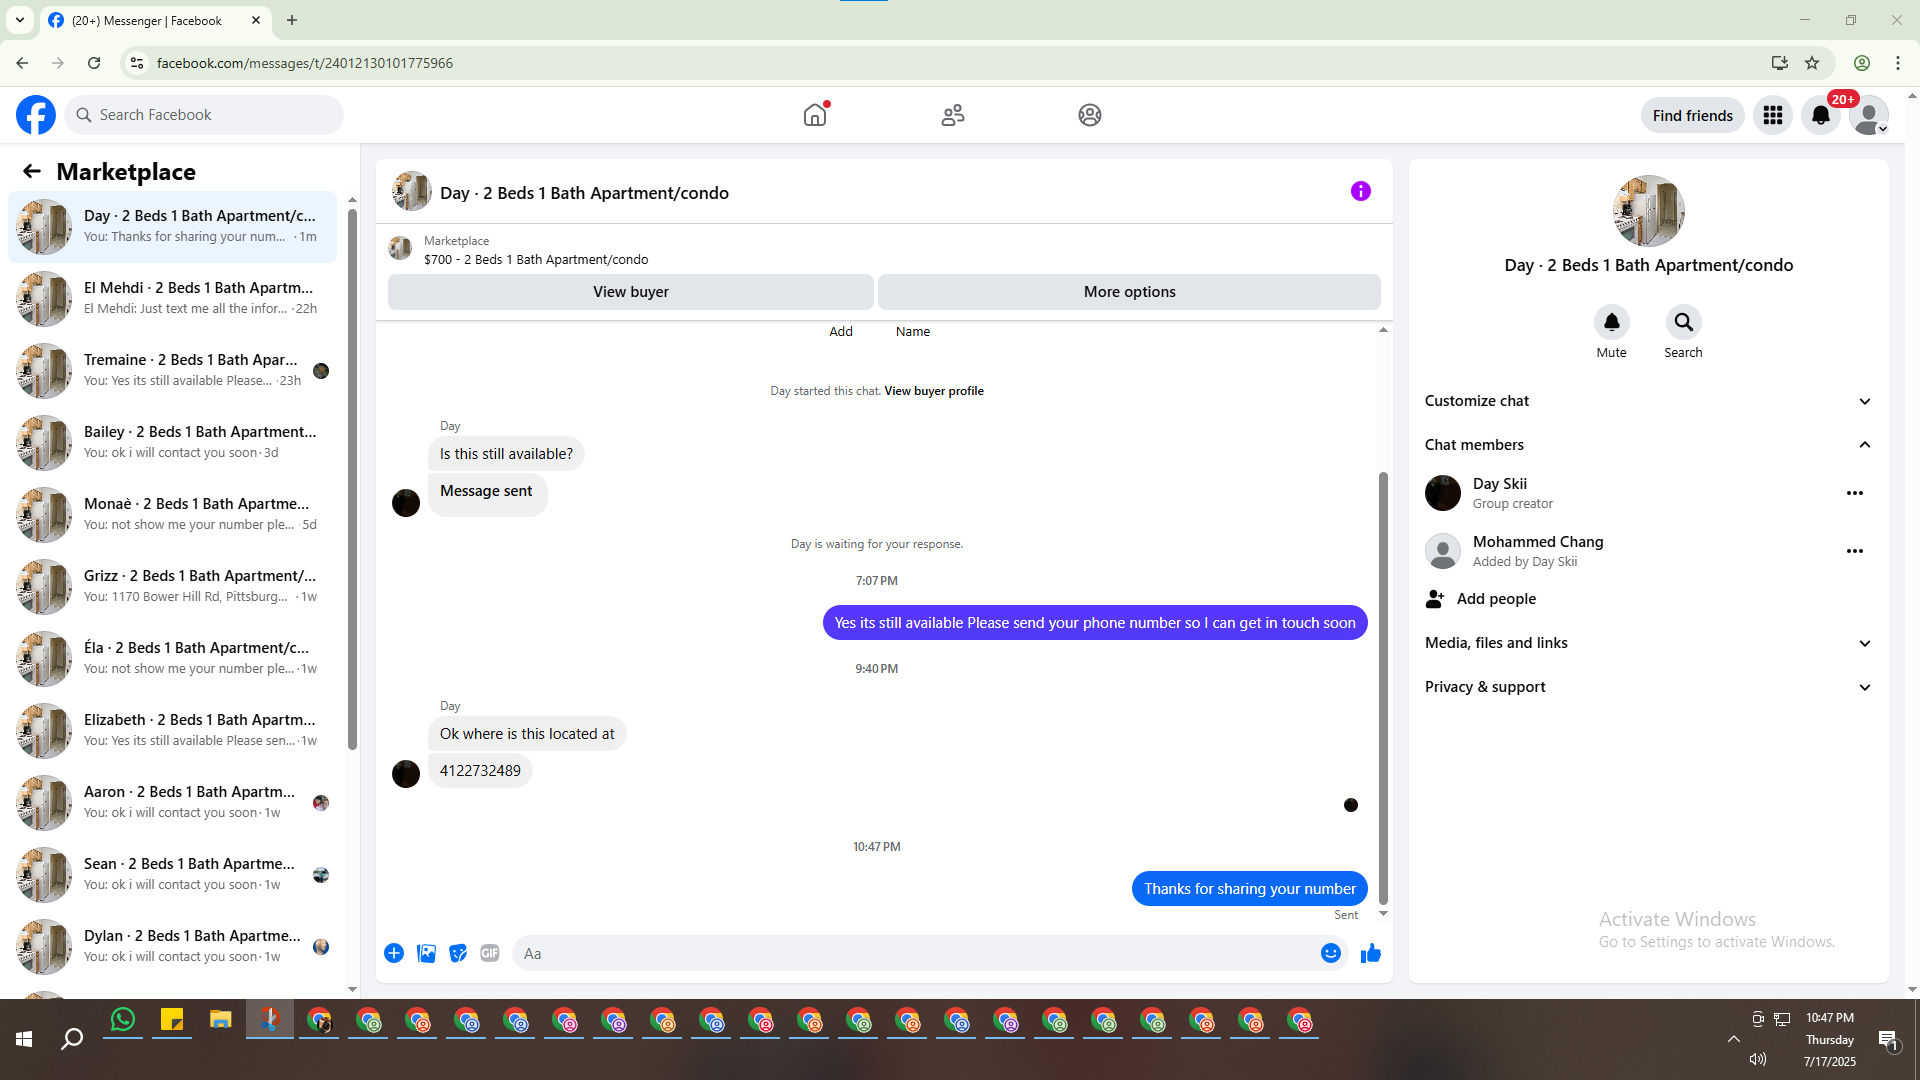Click the conversation list scrollbar
The height and width of the screenshot is (1080, 1920).
[352, 478]
